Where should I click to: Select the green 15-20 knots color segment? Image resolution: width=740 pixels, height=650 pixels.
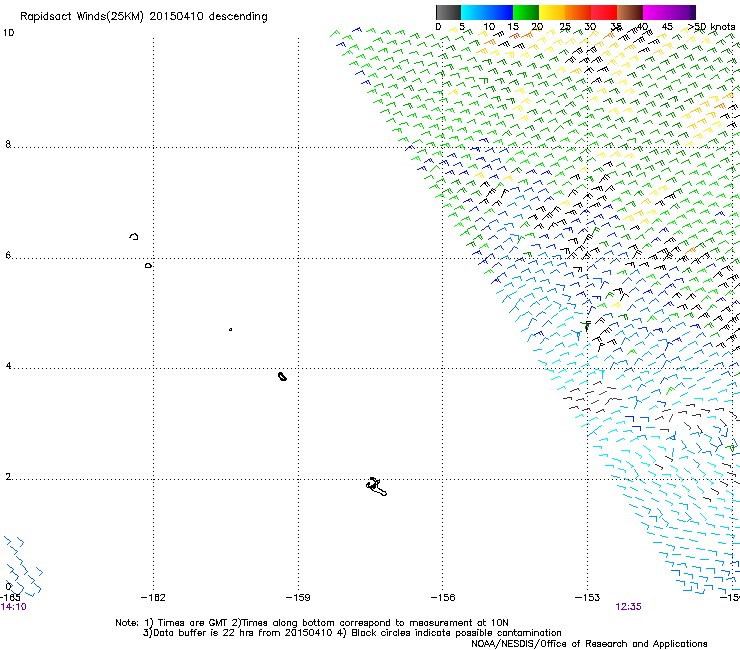coord(526,12)
